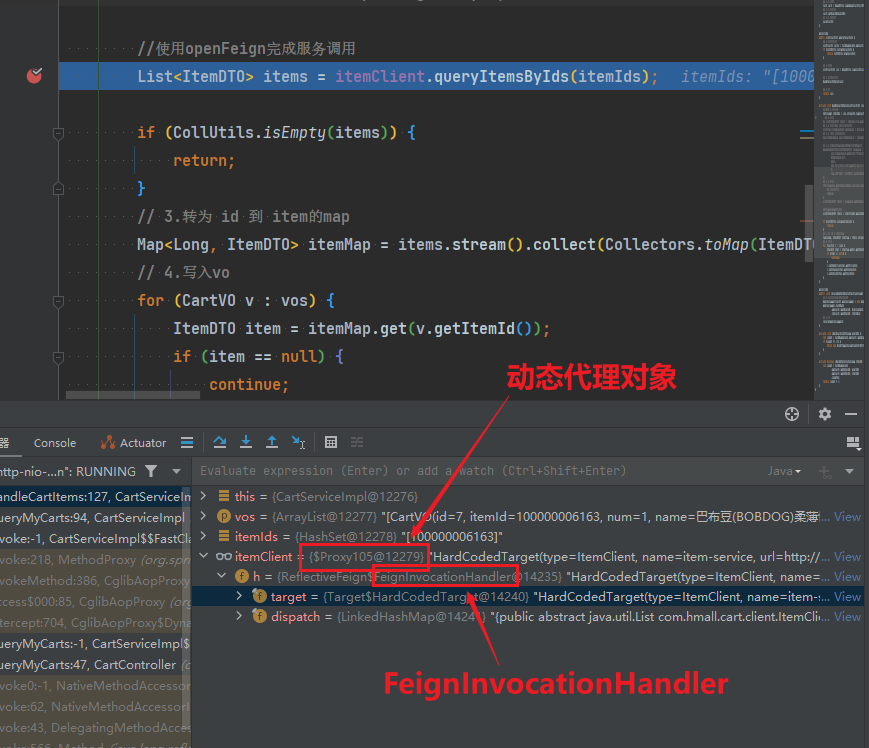Open the Java language dropdown in evaluator
This screenshot has width=869, height=748.
783,471
